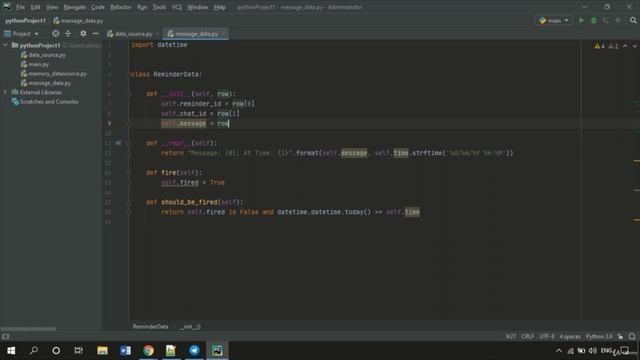Click ReminderData breadcrumb below editor
This screenshot has width=640, height=360.
(x=150, y=327)
